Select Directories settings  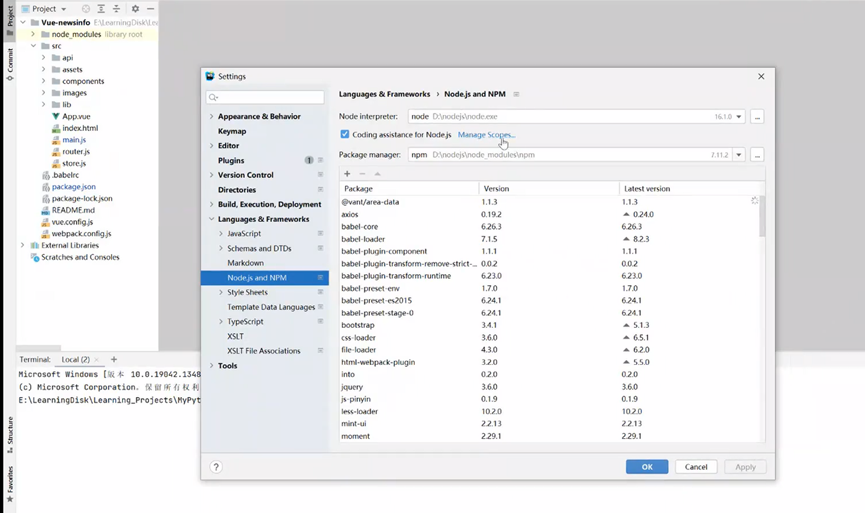coord(237,190)
